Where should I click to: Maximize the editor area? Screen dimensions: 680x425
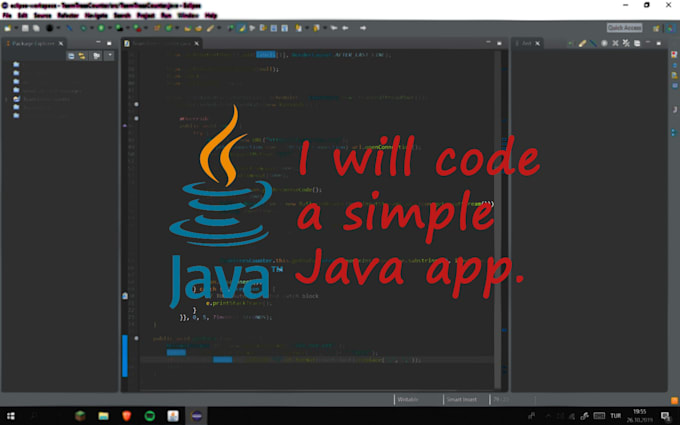coord(499,43)
